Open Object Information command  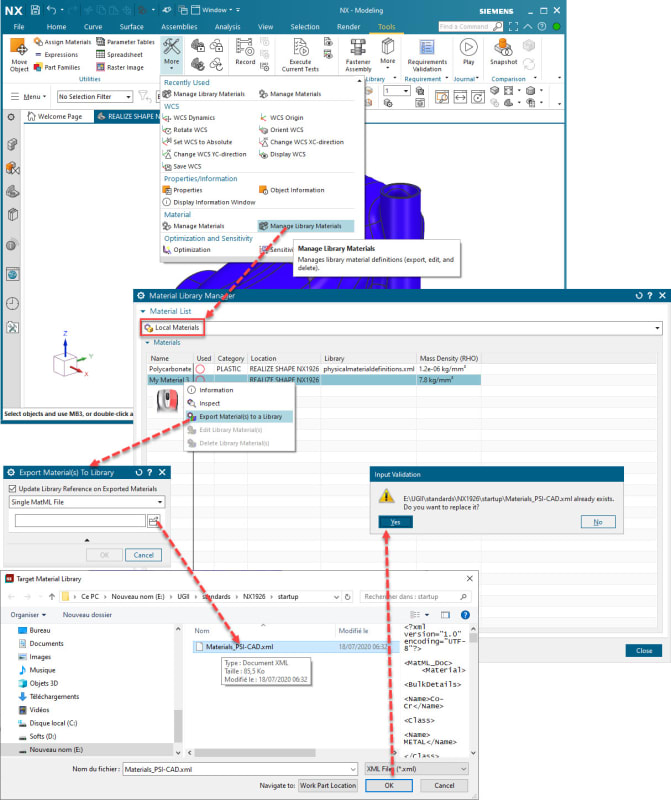[291, 190]
